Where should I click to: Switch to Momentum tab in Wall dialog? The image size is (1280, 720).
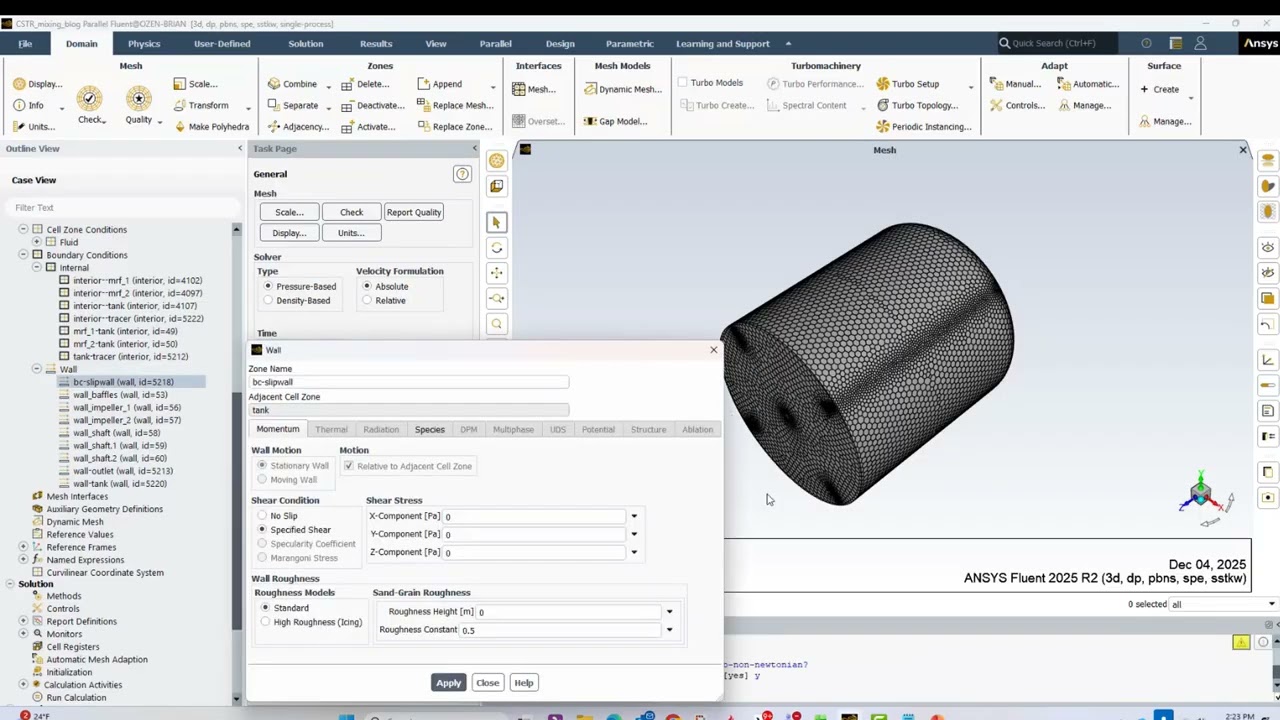(x=277, y=429)
